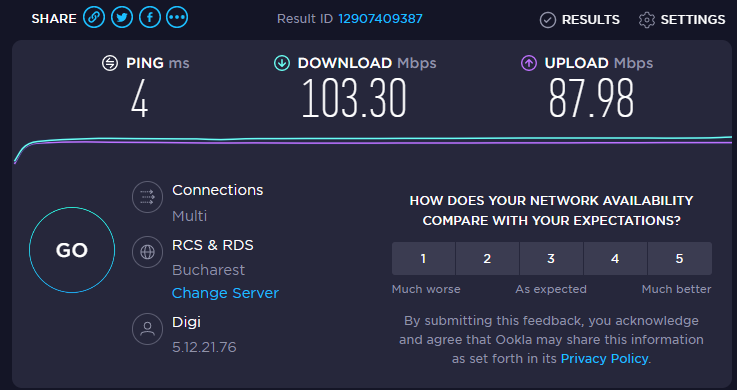Click the download arrow icon
The image size is (737, 390).
tap(282, 63)
